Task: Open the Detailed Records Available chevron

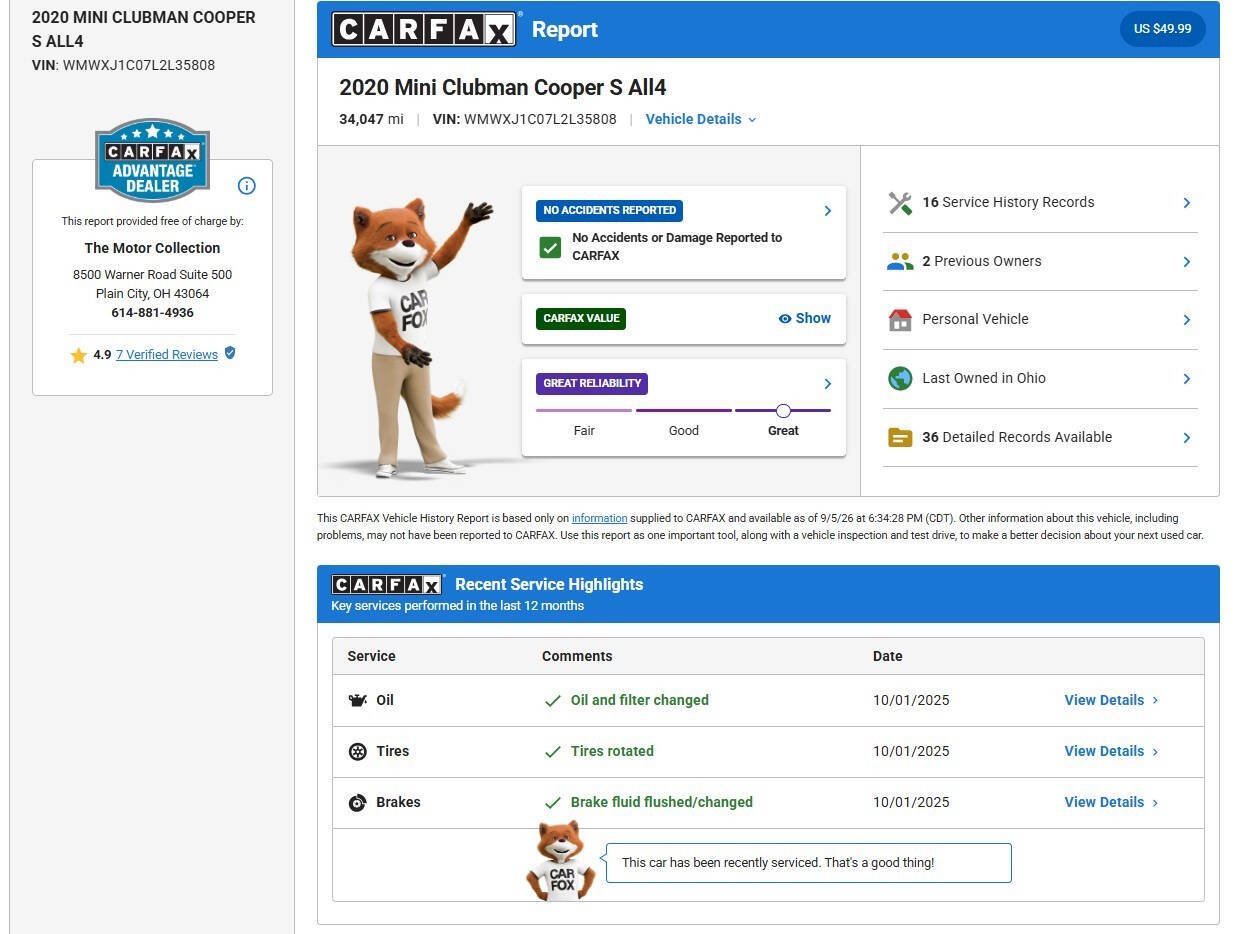Action: [x=1187, y=438]
